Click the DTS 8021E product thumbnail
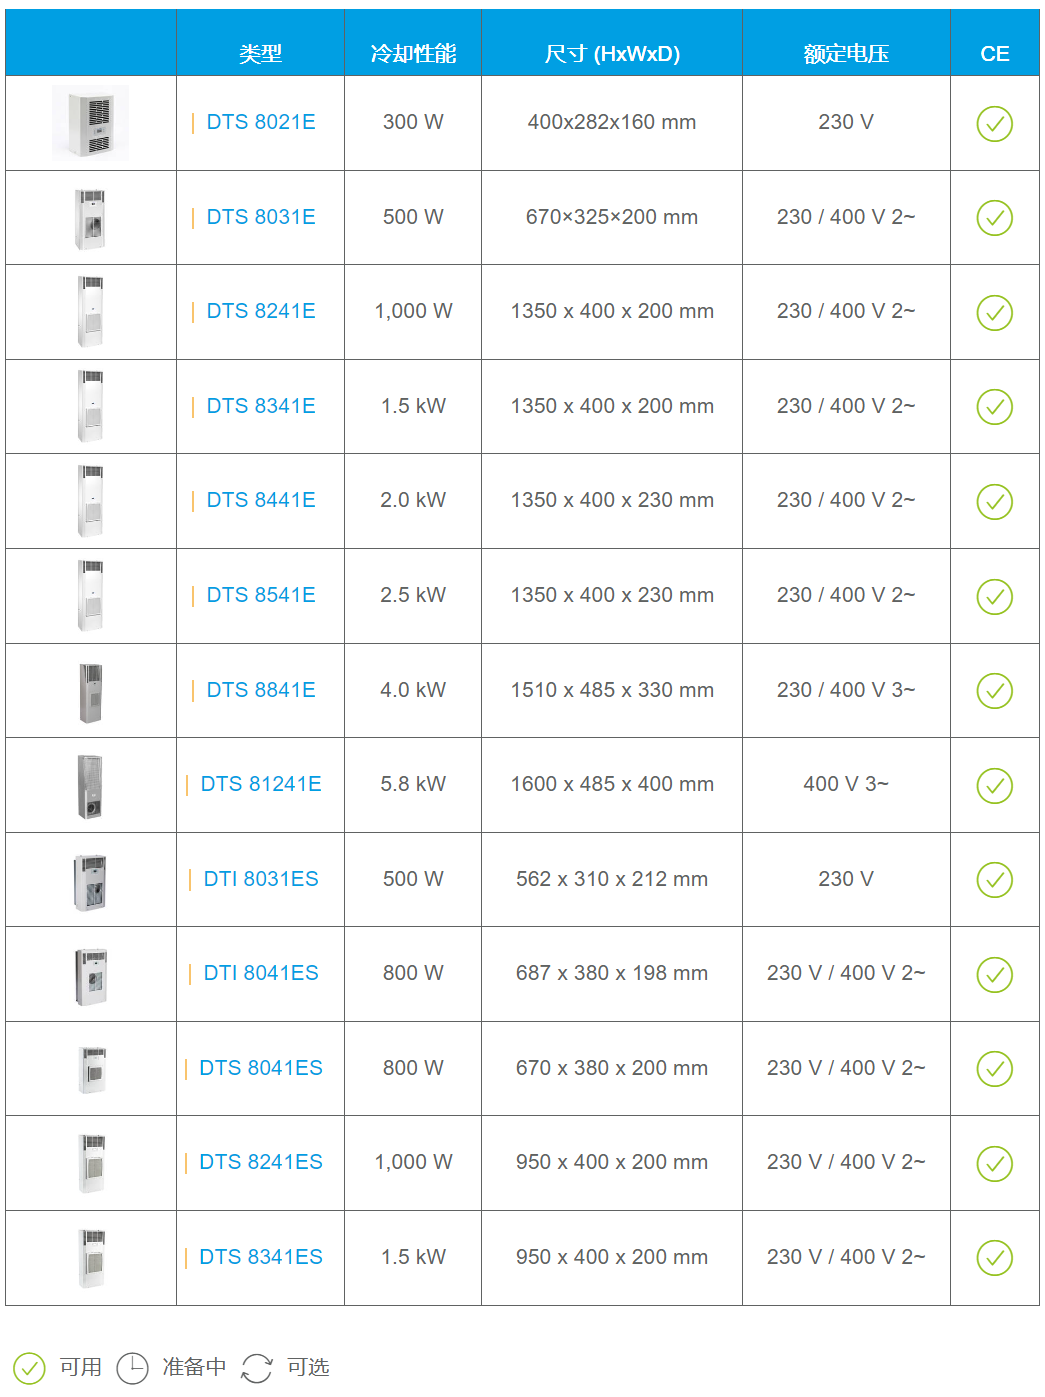 point(91,123)
